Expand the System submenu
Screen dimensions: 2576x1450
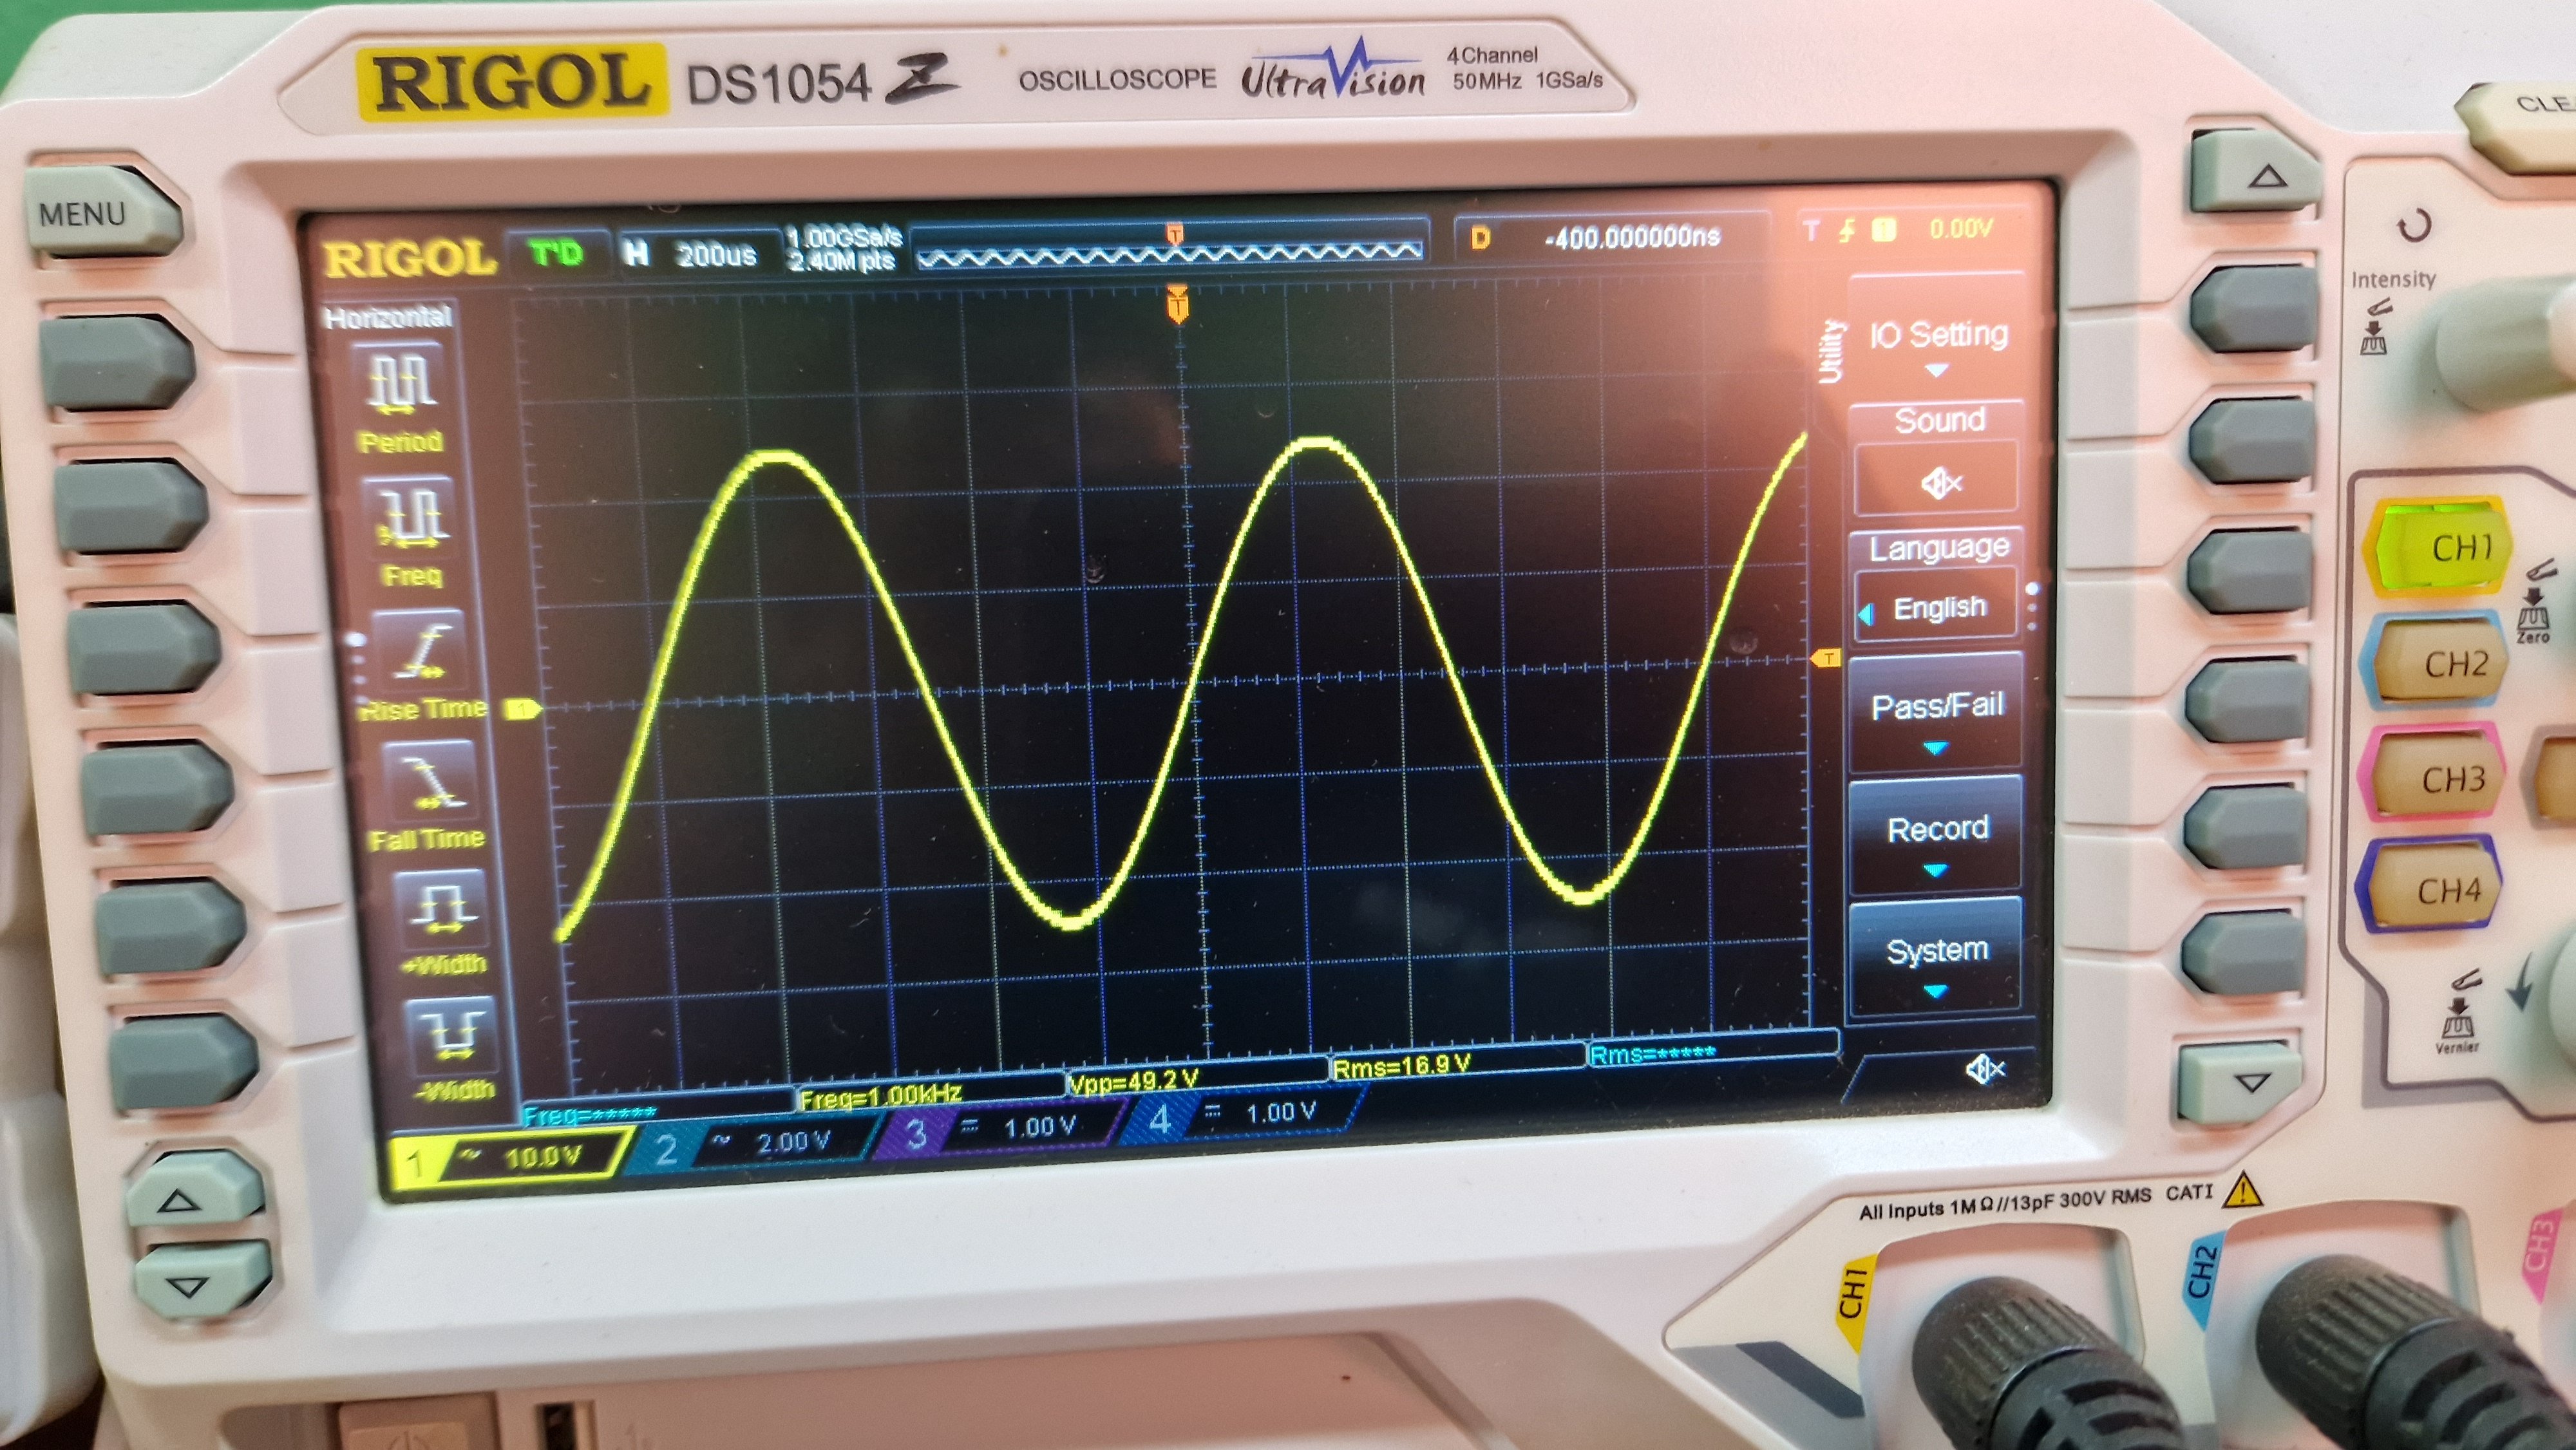pos(1936,958)
